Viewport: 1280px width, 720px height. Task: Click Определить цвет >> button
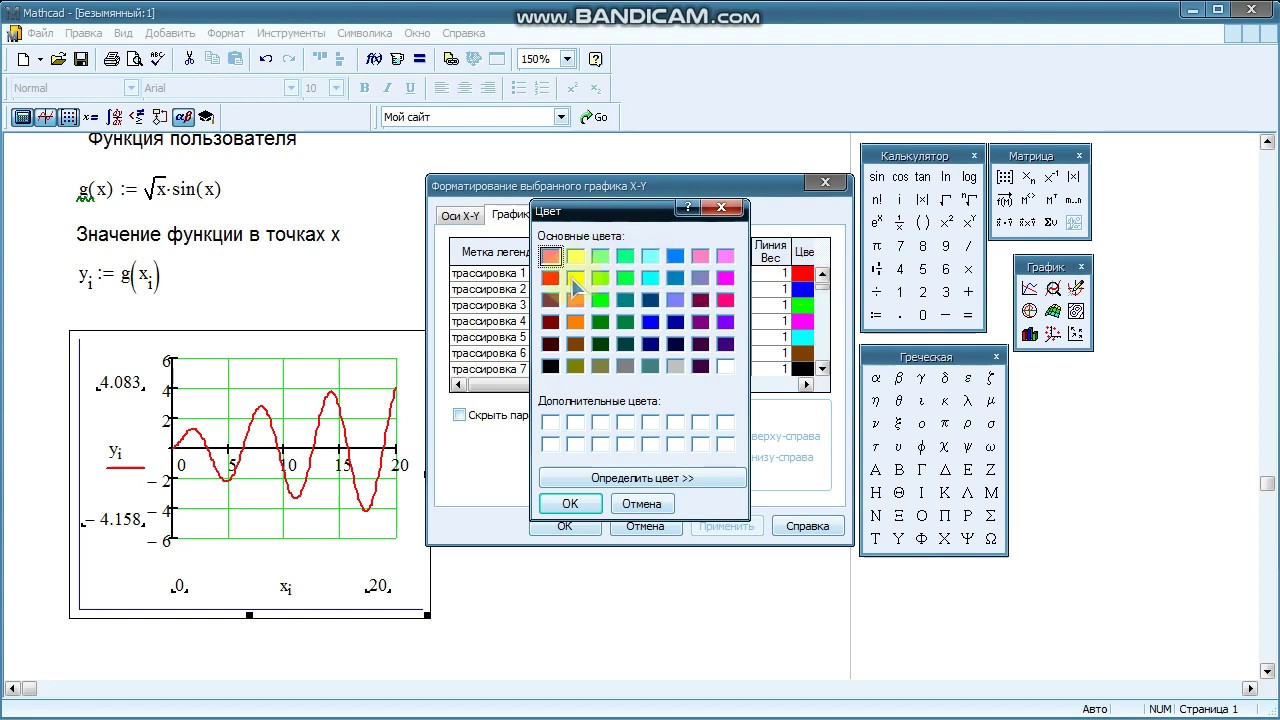[x=642, y=478]
